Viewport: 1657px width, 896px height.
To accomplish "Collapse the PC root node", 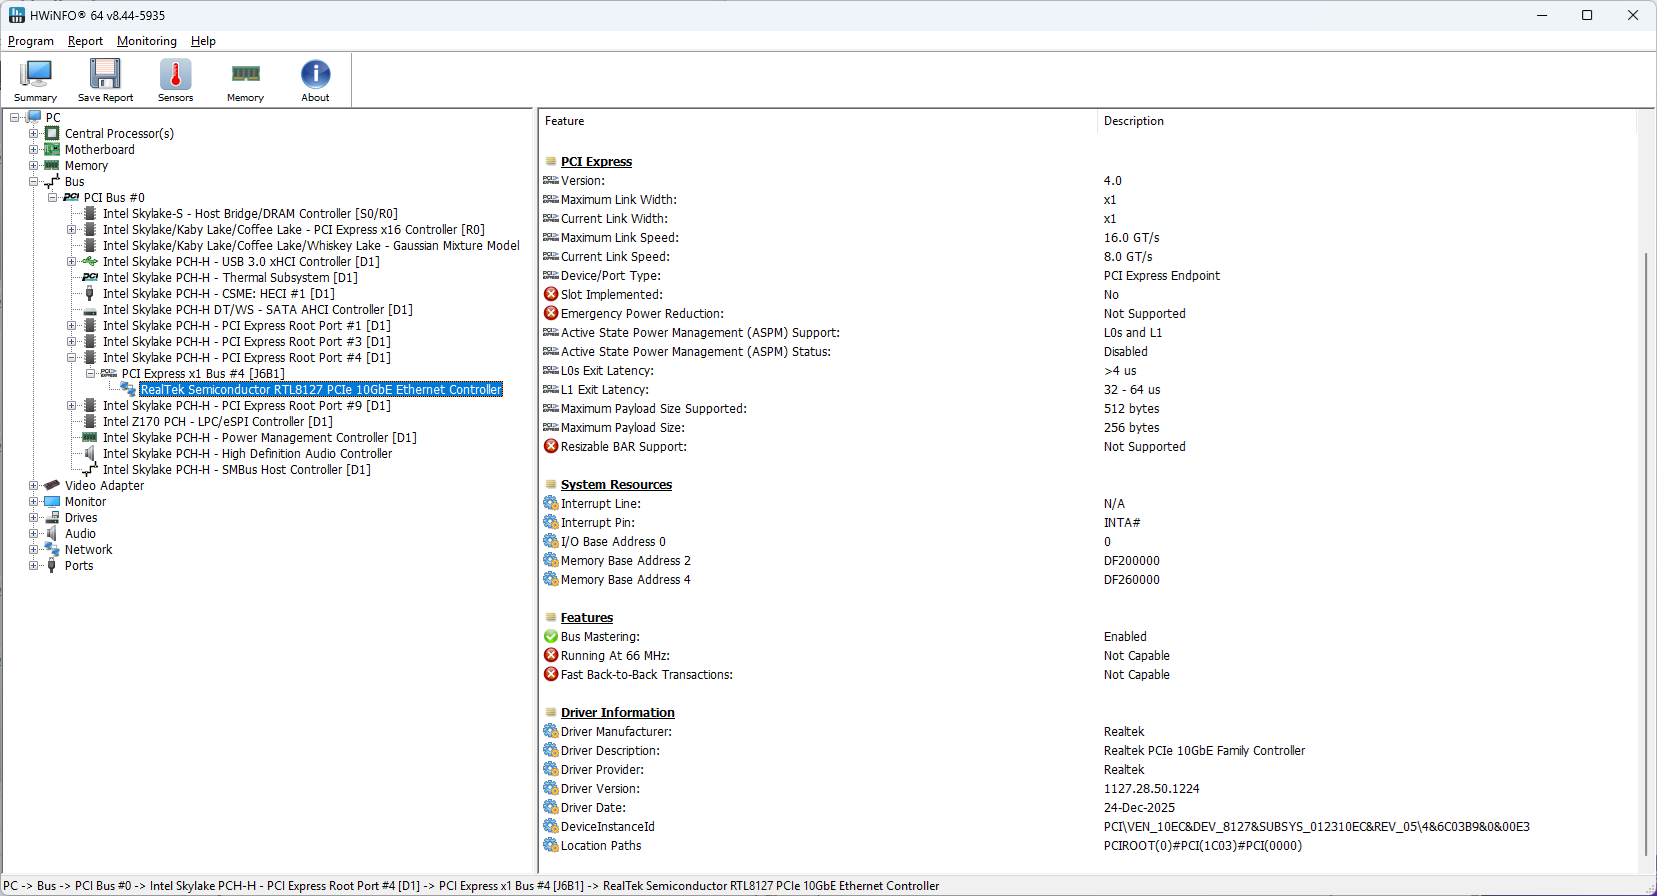I will tap(15, 118).
